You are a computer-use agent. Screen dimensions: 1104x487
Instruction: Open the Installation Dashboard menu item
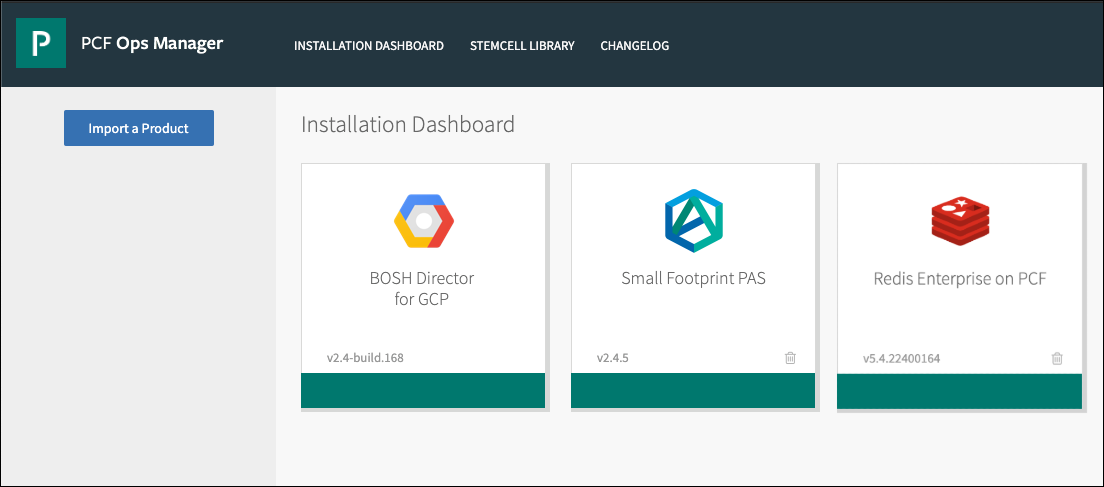369,46
